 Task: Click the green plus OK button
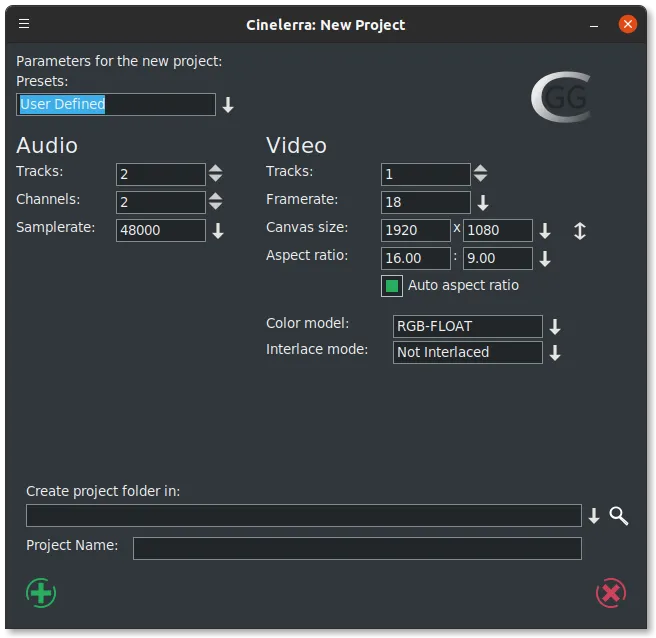click(x=41, y=593)
